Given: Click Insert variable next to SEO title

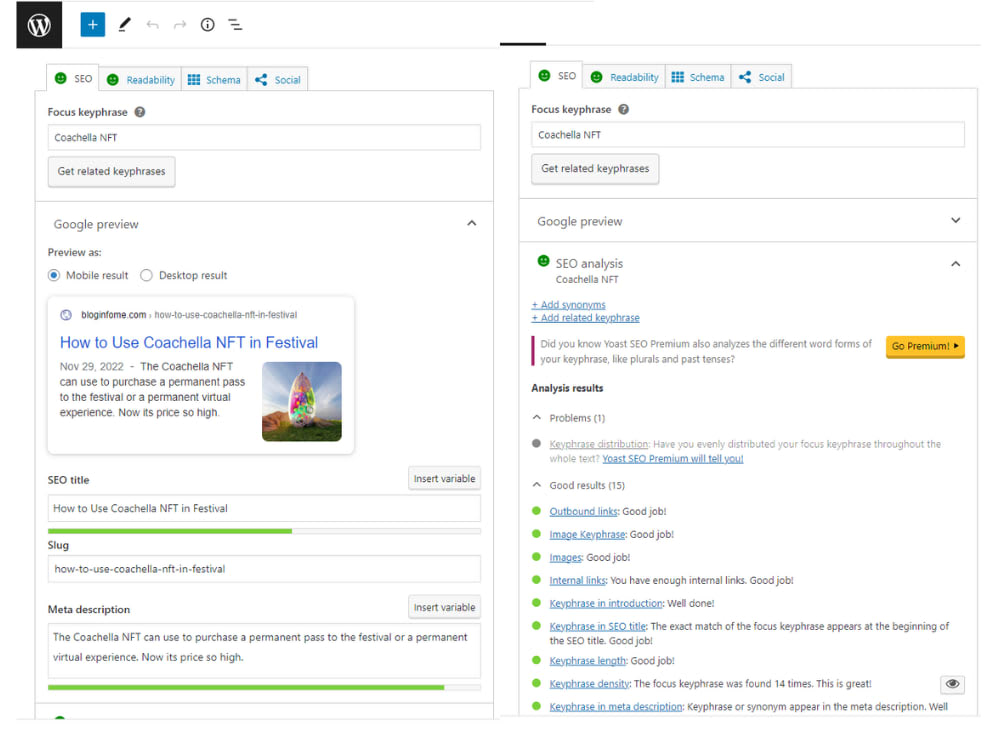Looking at the screenshot, I should 445,479.
